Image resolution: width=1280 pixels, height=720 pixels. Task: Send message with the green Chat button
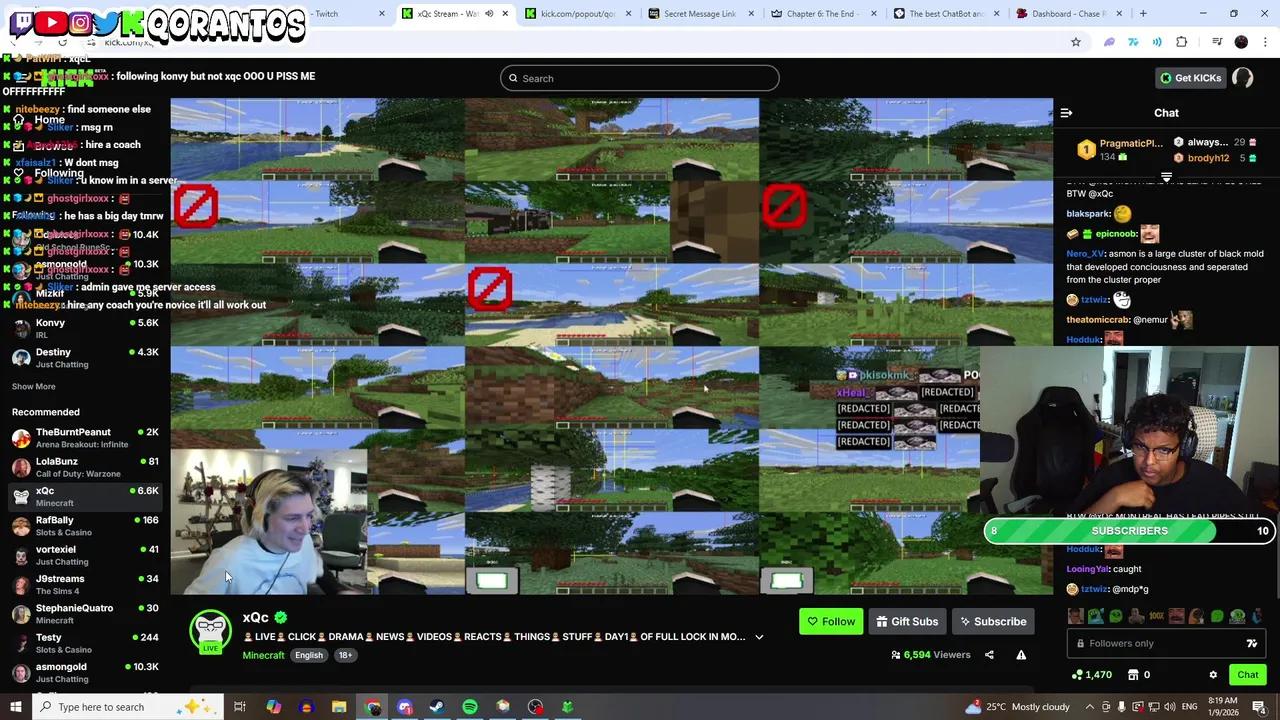[x=1247, y=675]
